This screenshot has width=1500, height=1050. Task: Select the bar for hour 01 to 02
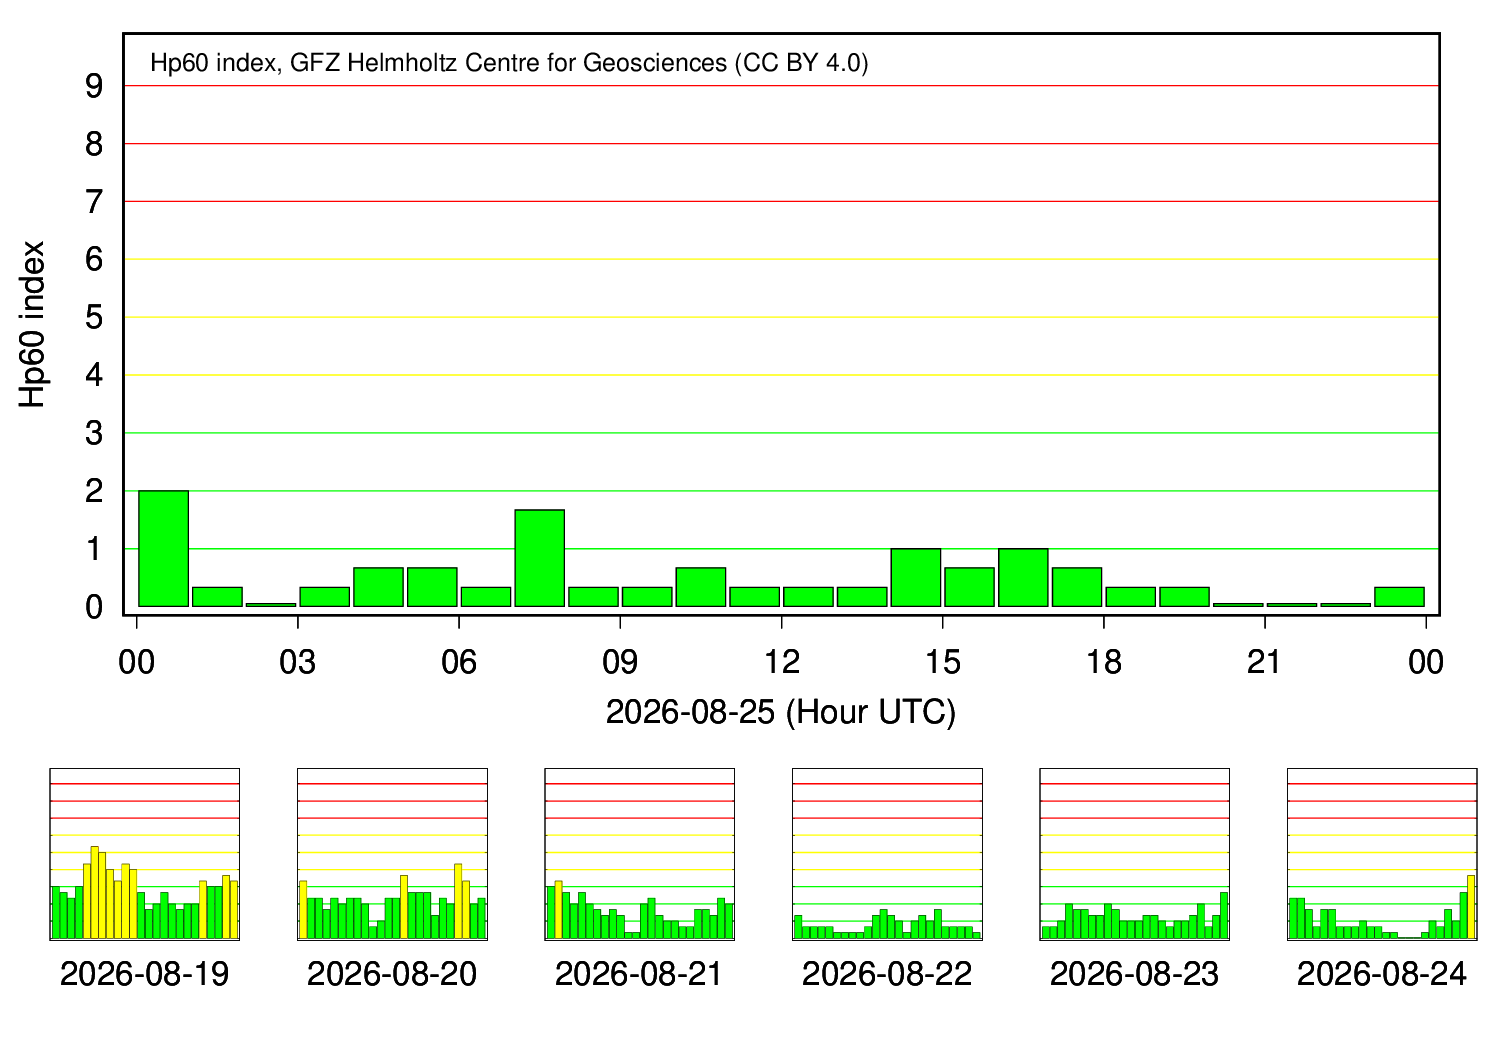(x=217, y=596)
